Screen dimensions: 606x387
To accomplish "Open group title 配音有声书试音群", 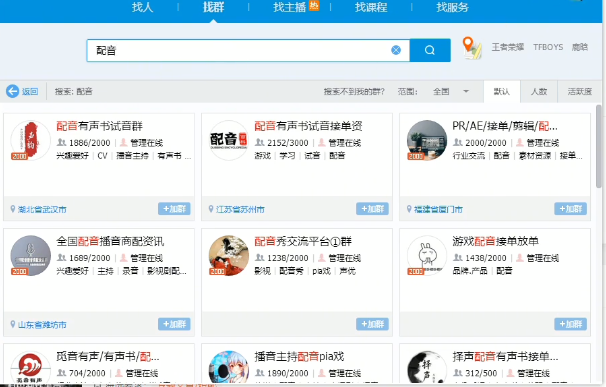I will (x=99, y=126).
